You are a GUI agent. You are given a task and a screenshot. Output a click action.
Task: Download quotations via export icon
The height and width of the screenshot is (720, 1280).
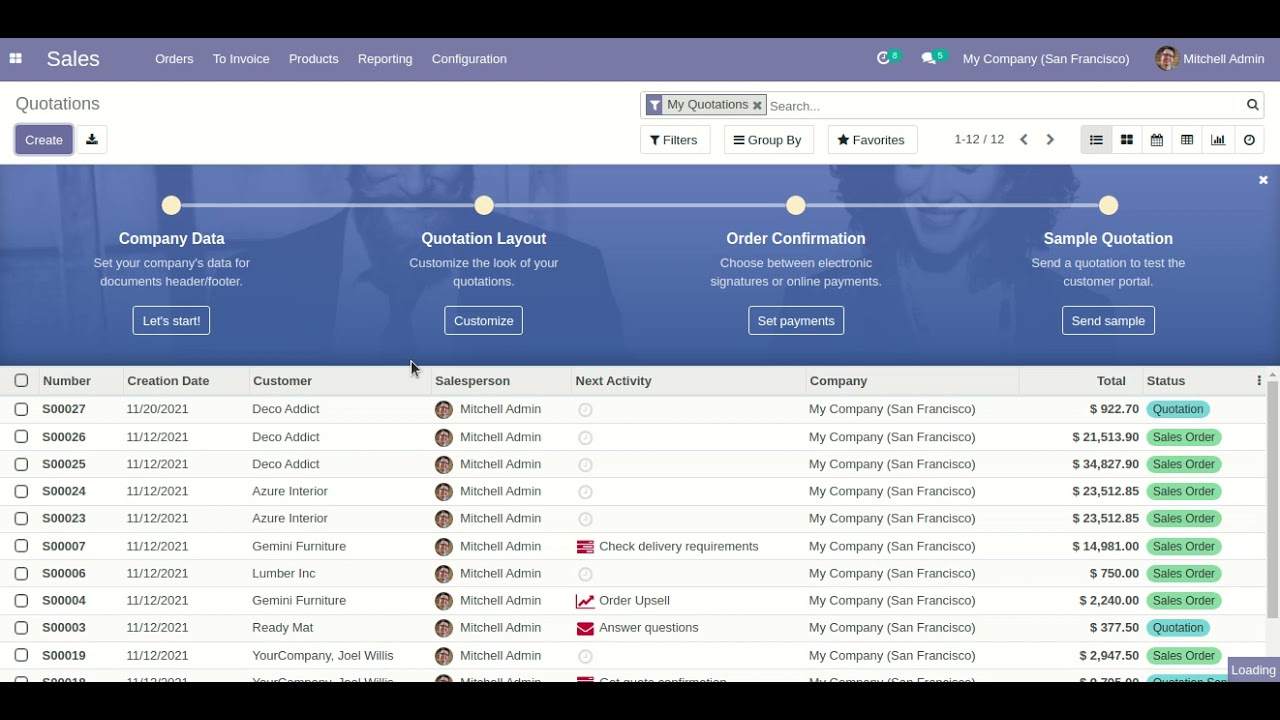(92, 140)
